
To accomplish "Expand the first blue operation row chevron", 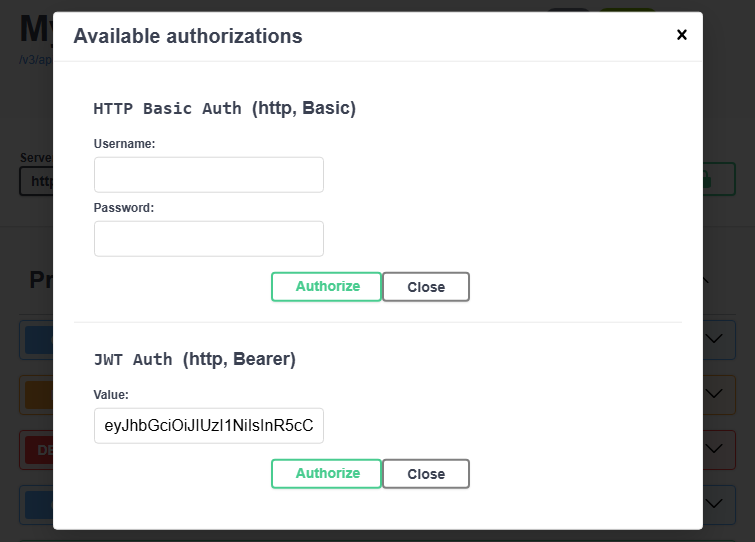I will pyautogui.click(x=715, y=339).
